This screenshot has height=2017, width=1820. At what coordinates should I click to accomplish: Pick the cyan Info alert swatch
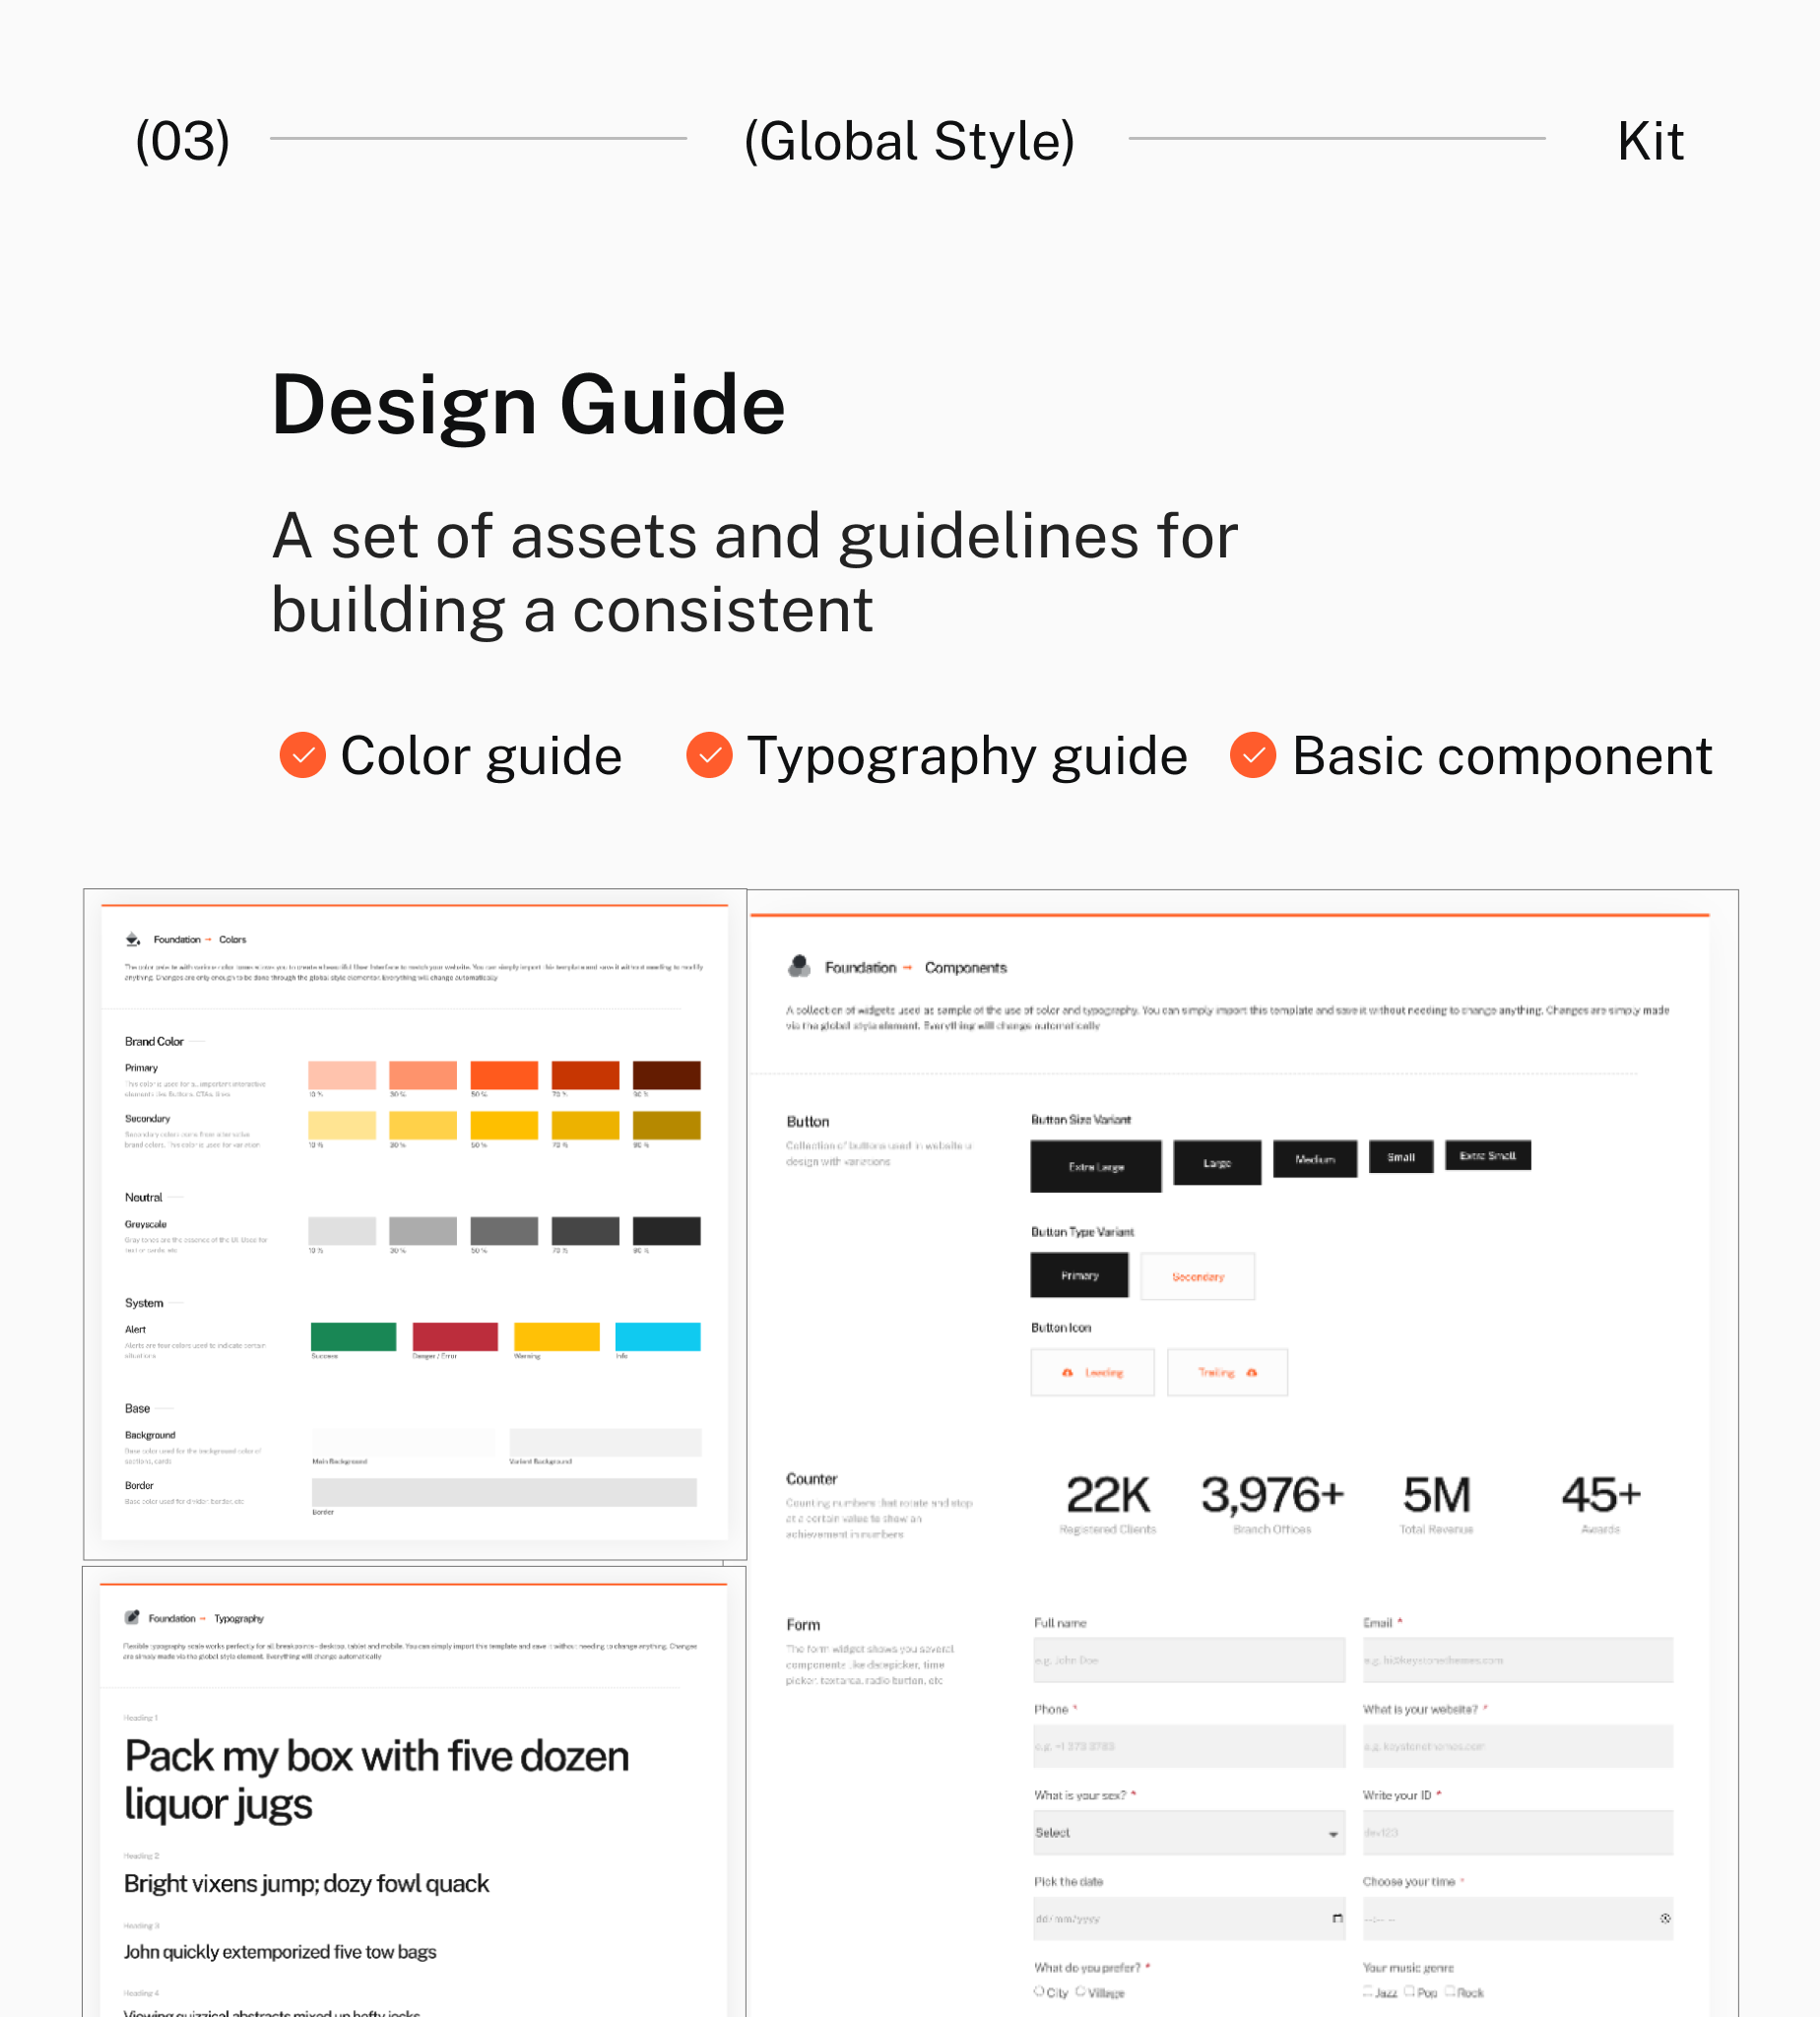[658, 1336]
